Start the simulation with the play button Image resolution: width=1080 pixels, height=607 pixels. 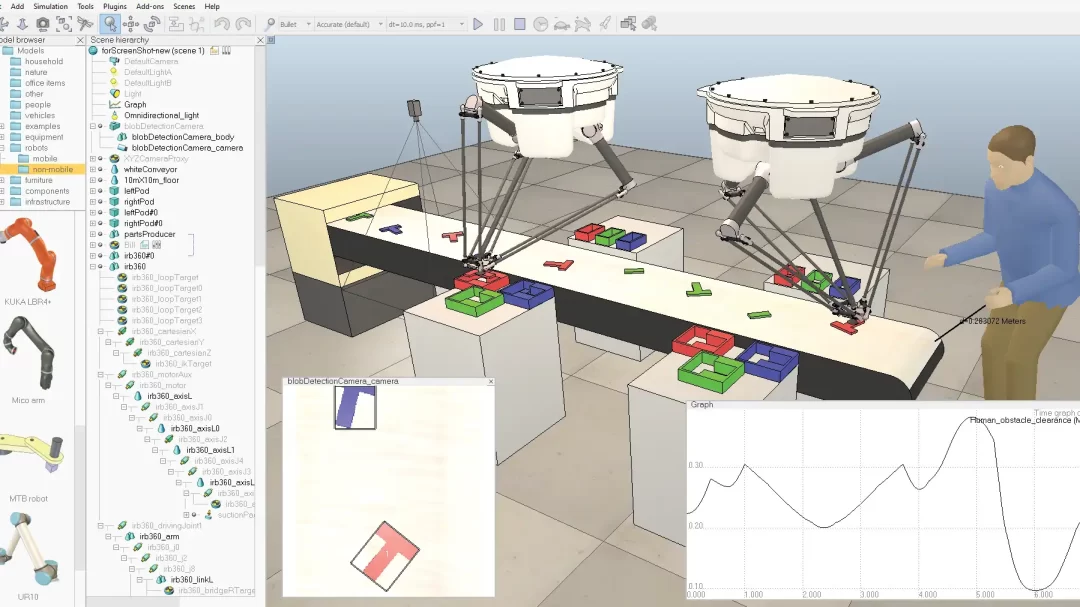[x=478, y=24]
